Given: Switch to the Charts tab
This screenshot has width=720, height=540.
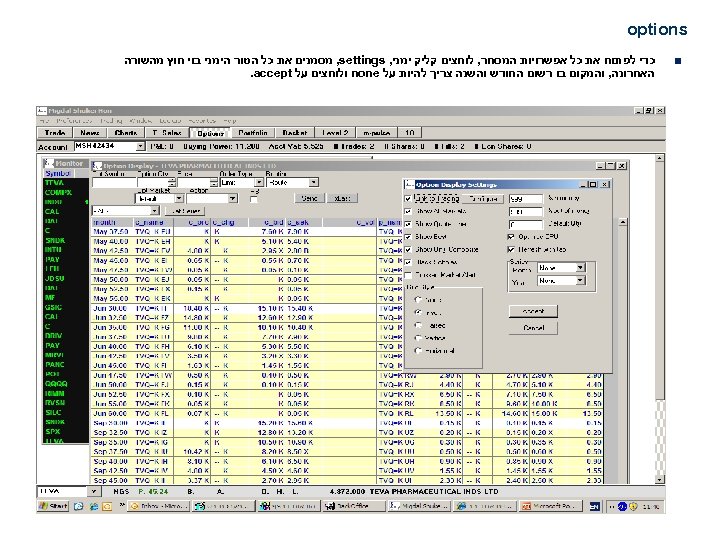Looking at the screenshot, I should [126, 133].
